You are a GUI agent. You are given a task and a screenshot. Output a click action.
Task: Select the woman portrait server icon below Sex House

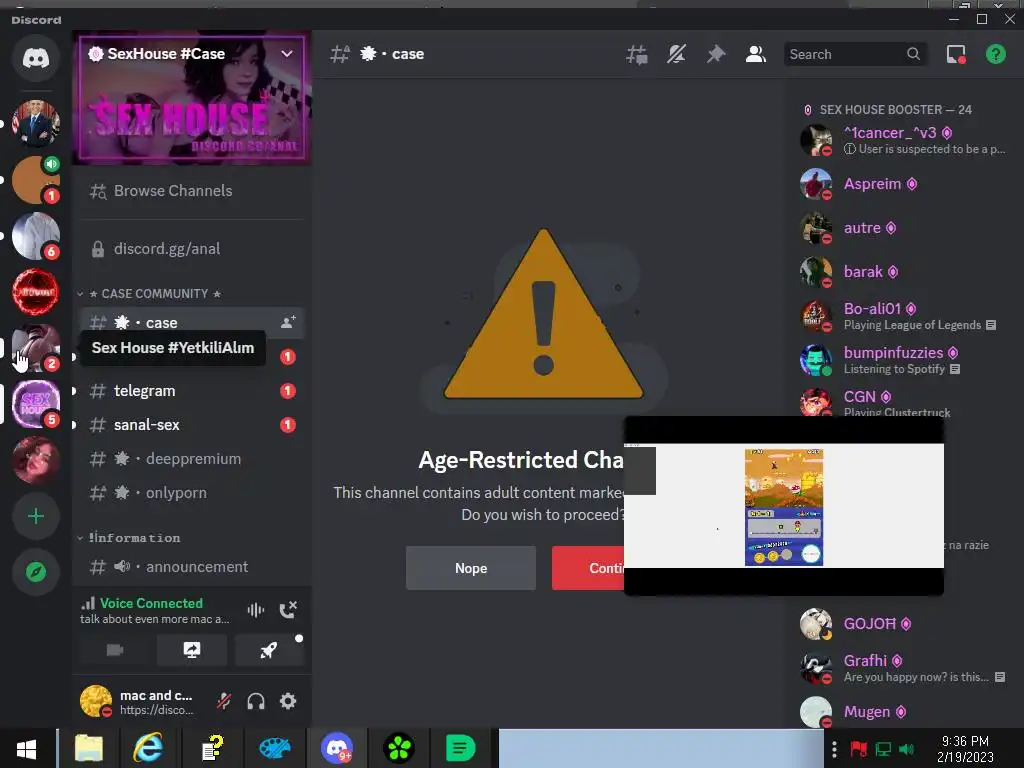coord(36,460)
